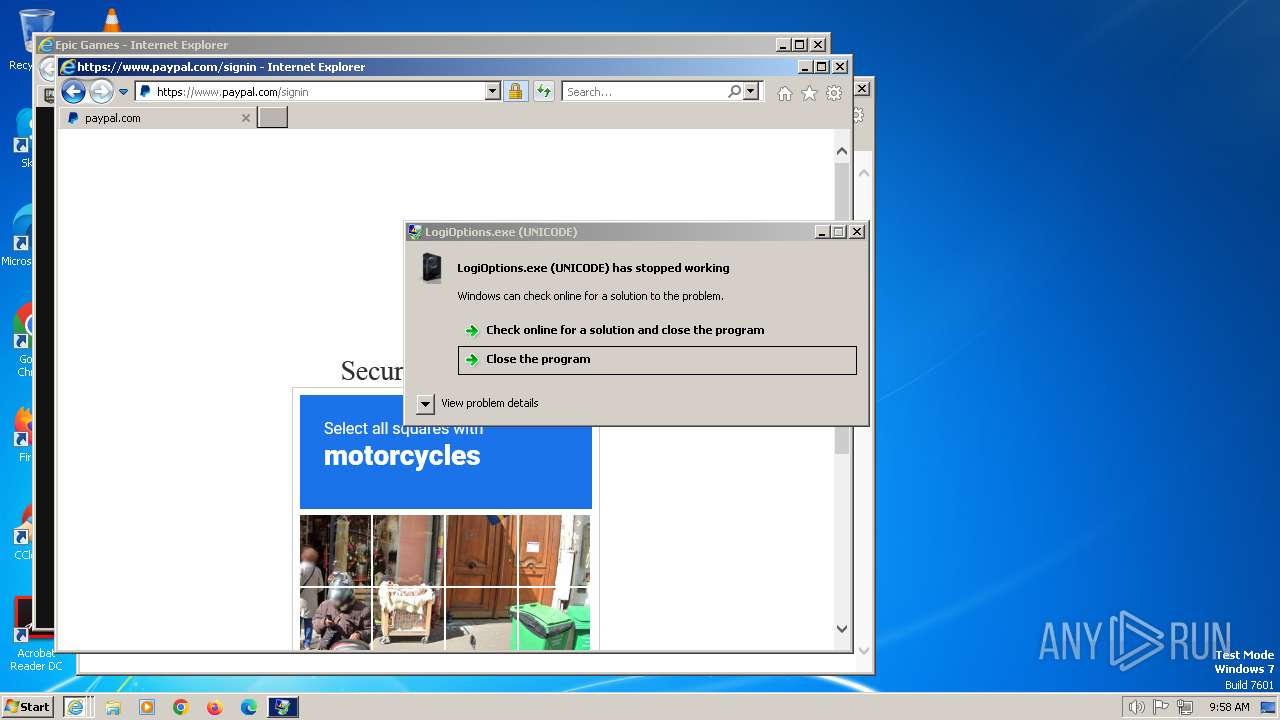Viewport: 1280px width, 720px height.
Task: Open the Tools gear icon
Action: (x=834, y=93)
